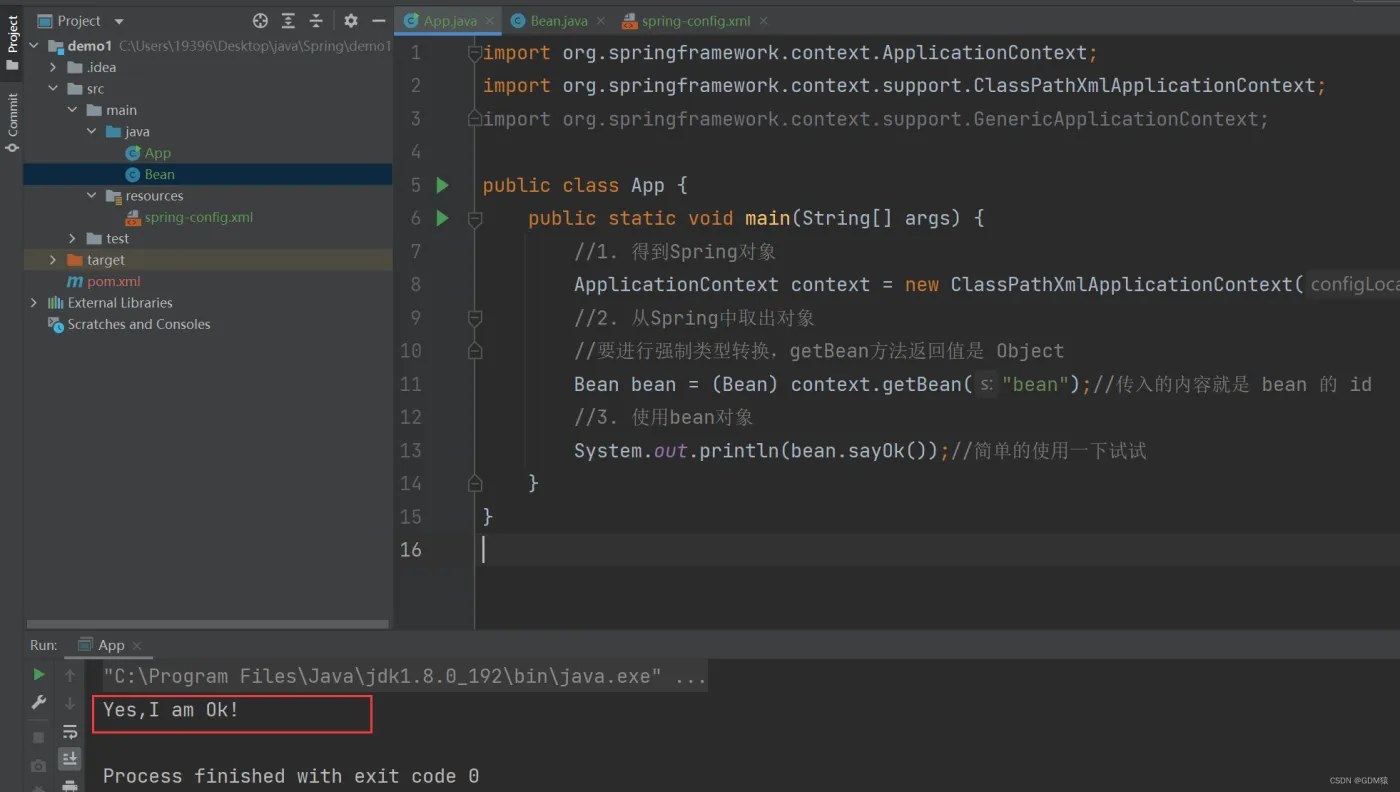
Task: Select the .idea folder row
Action: [208, 67]
